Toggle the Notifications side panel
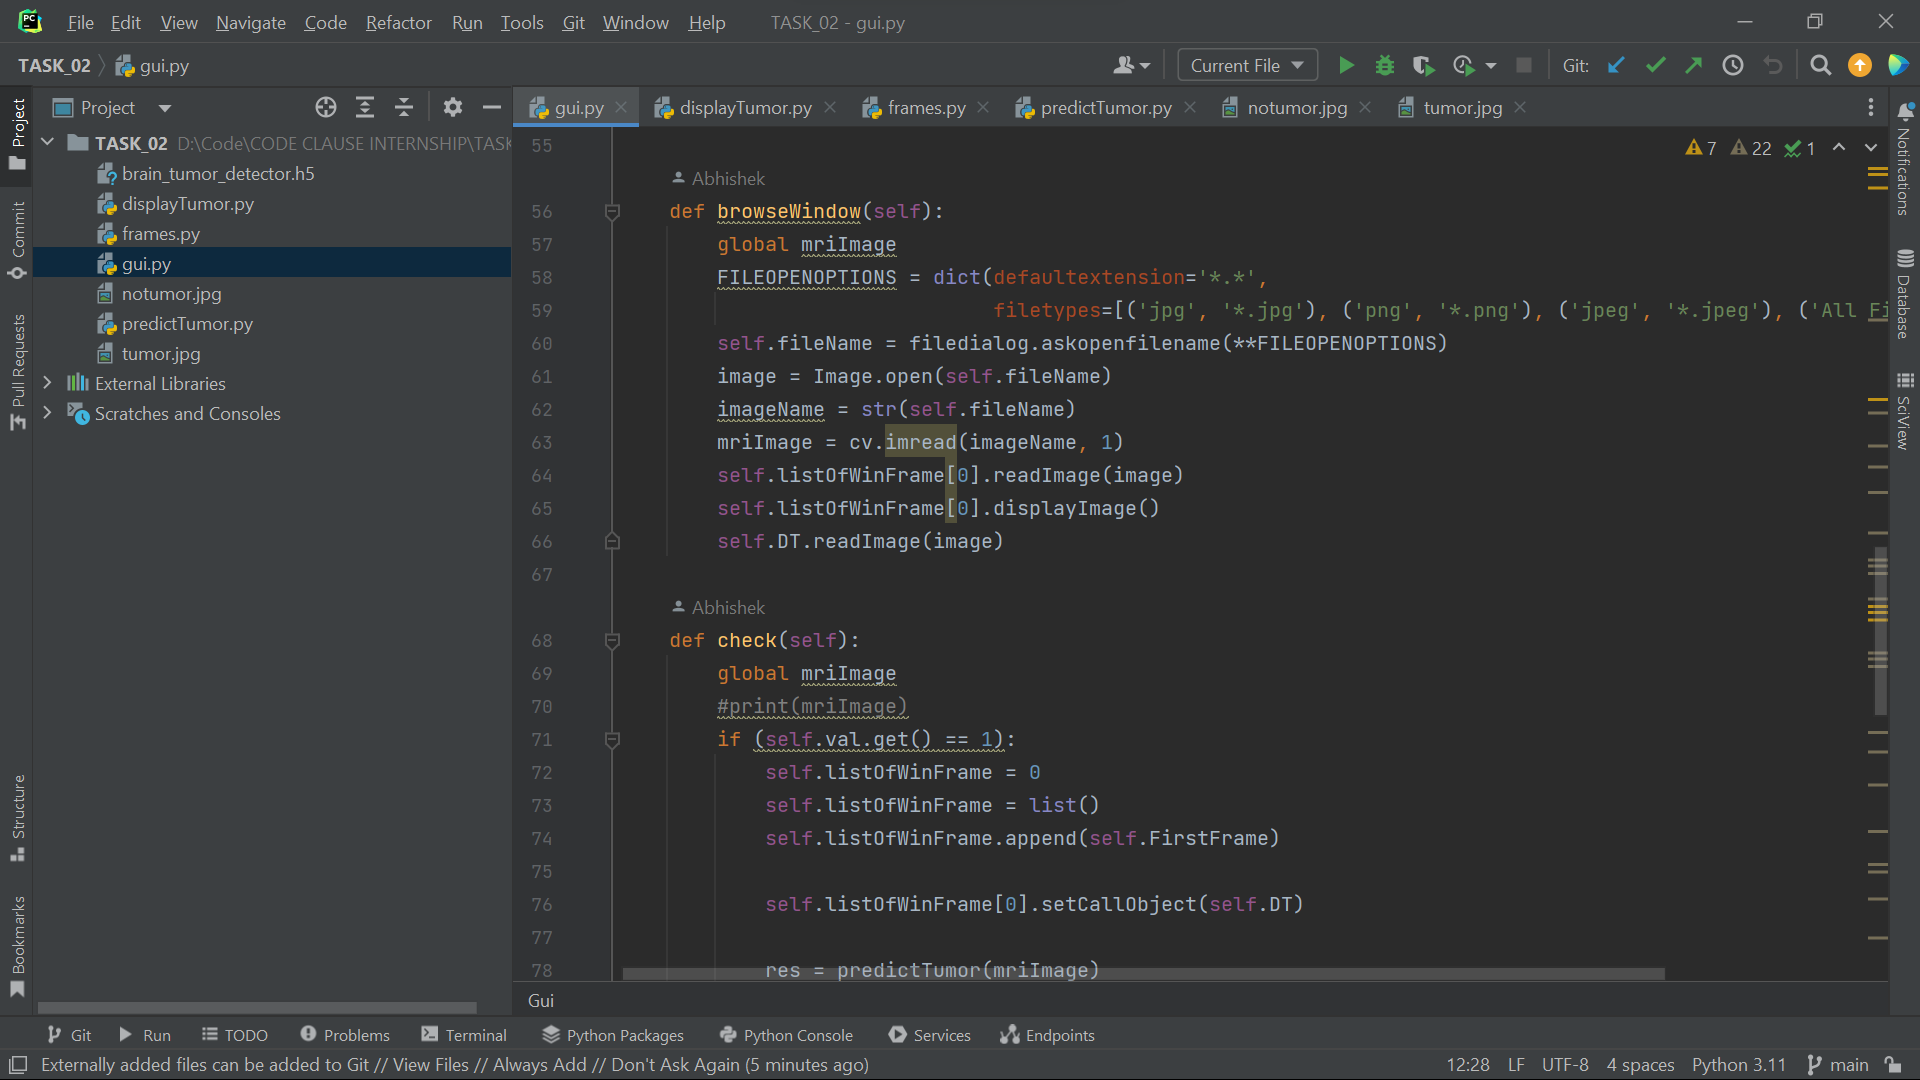Image resolution: width=1920 pixels, height=1080 pixels. (x=1904, y=160)
